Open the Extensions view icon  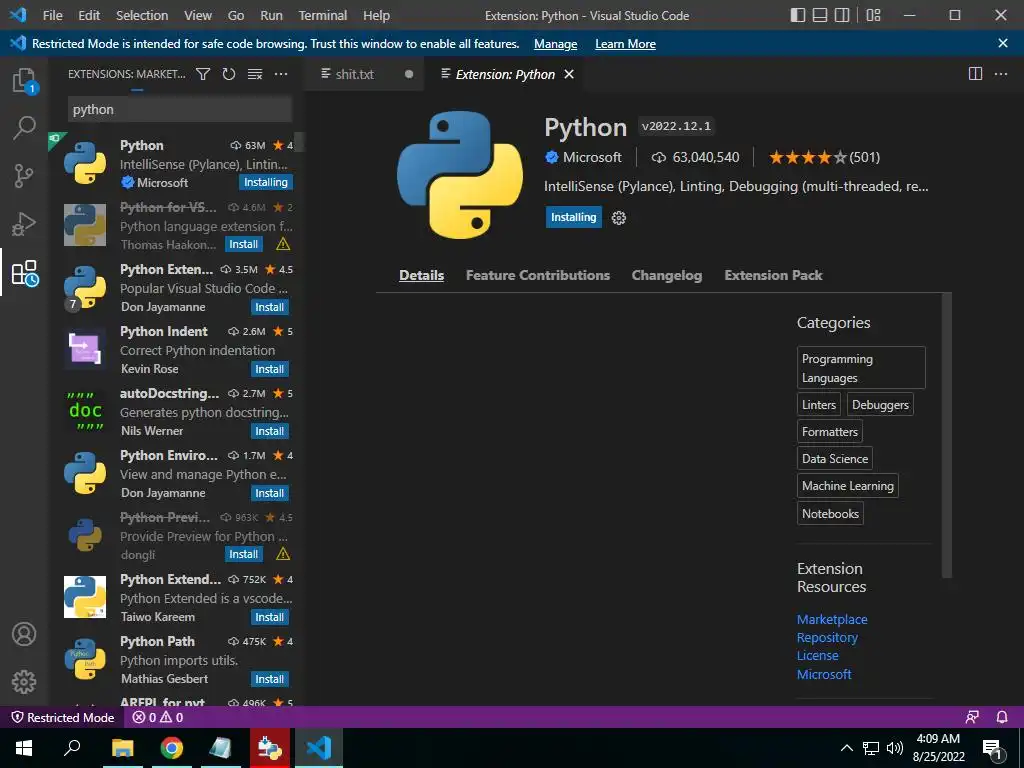[x=25, y=273]
